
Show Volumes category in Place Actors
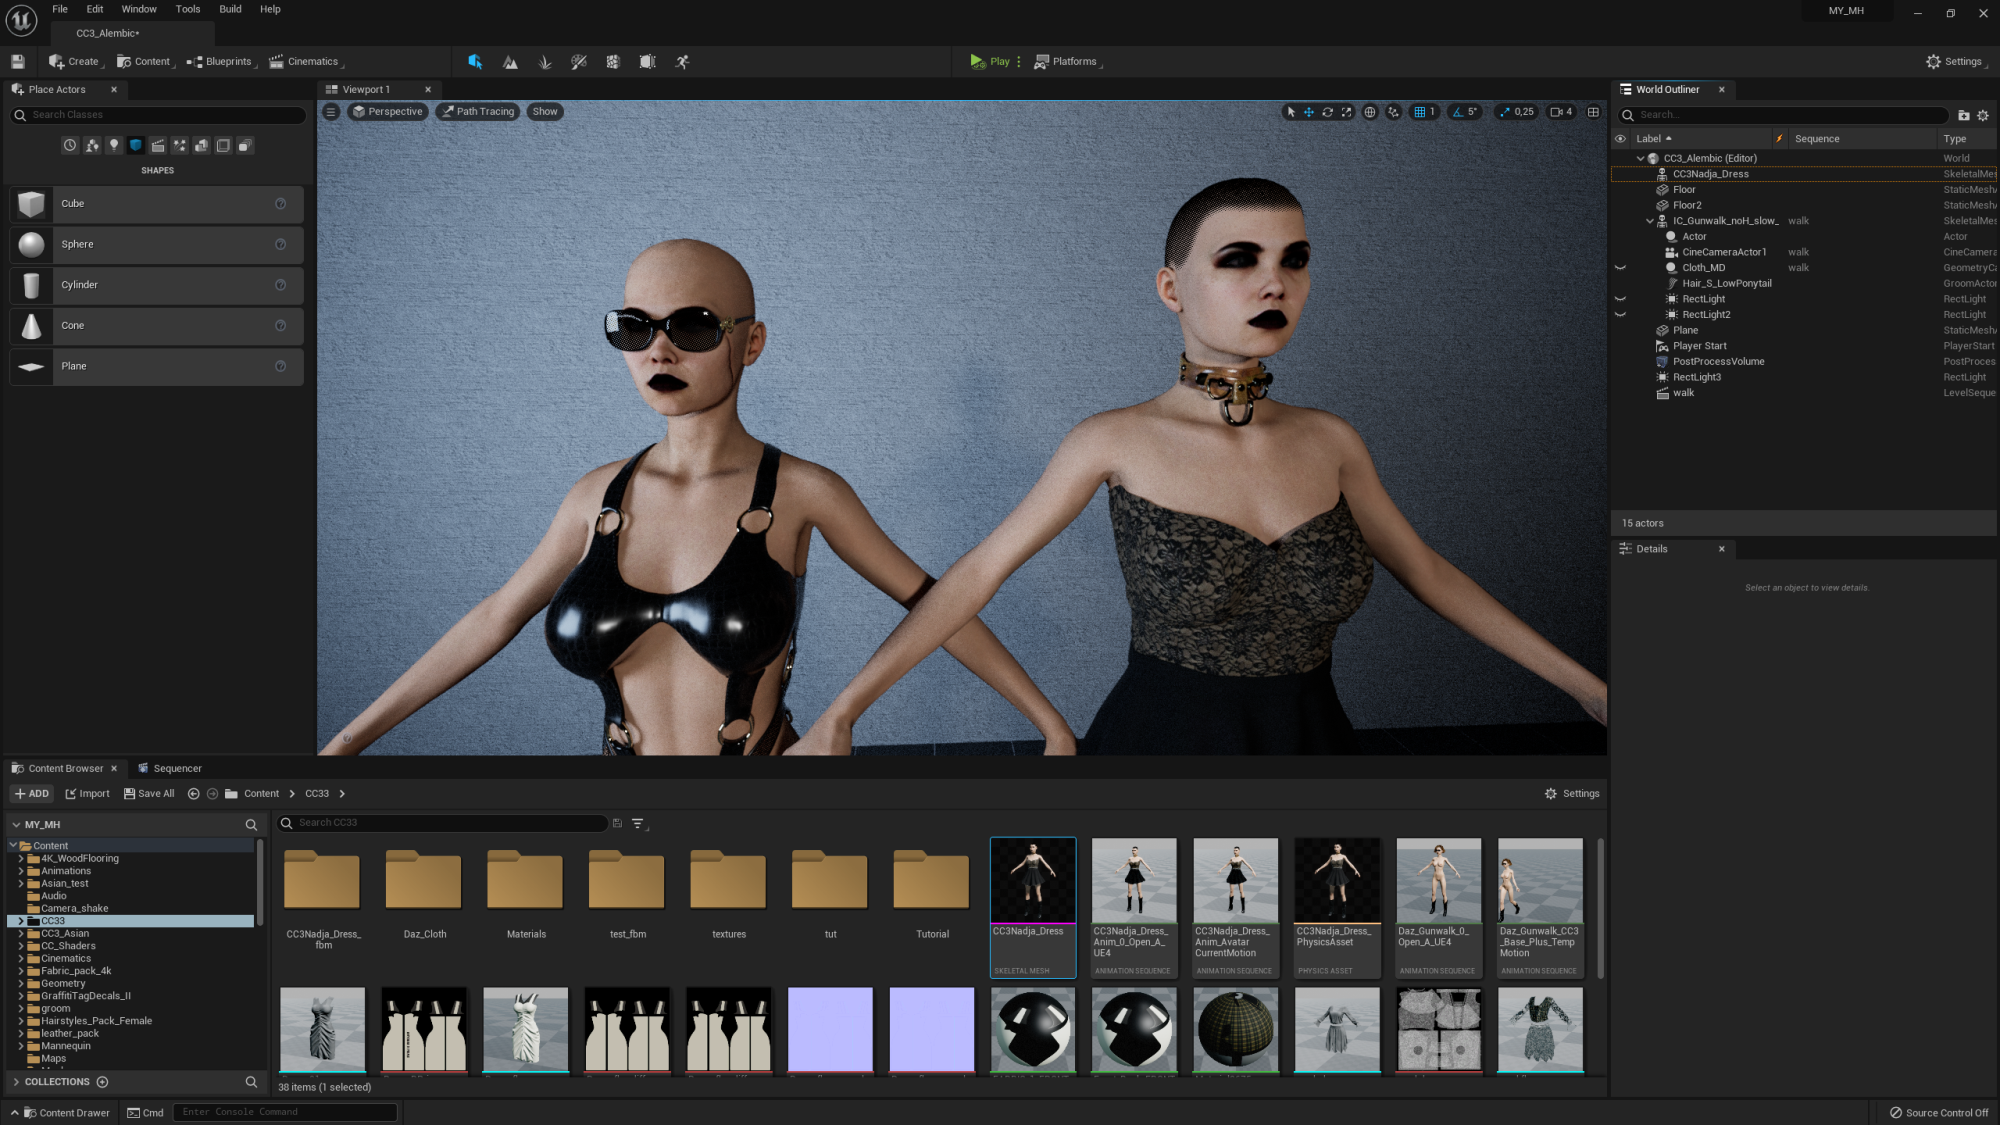223,145
